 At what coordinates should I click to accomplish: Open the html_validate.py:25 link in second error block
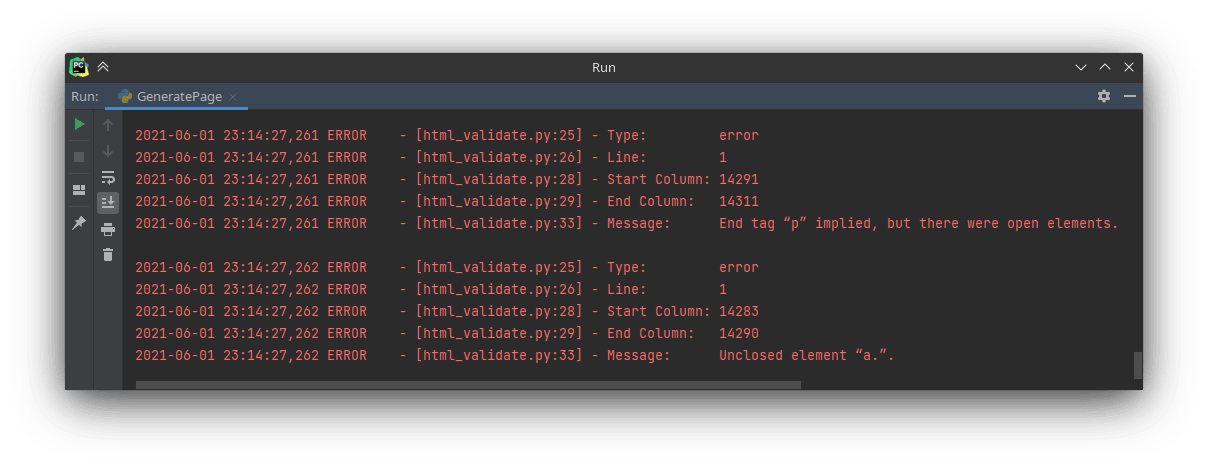[x=499, y=267]
